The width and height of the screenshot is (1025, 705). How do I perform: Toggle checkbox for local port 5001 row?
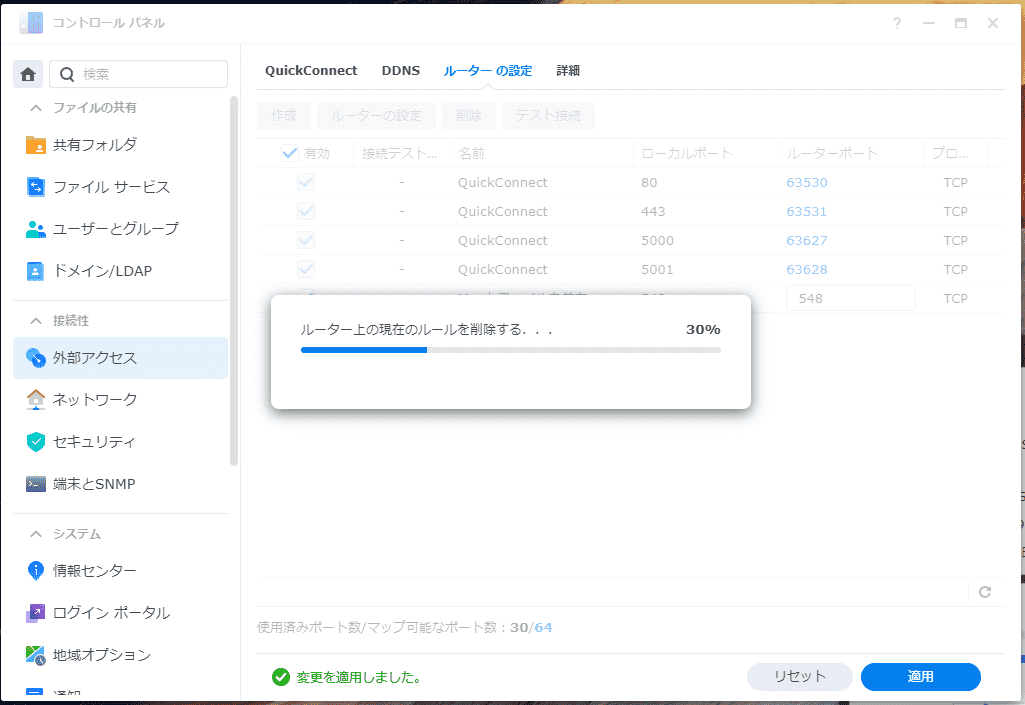click(306, 269)
